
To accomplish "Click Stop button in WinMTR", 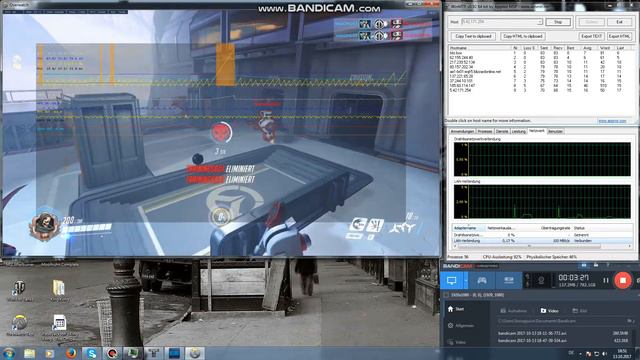I will [558, 22].
